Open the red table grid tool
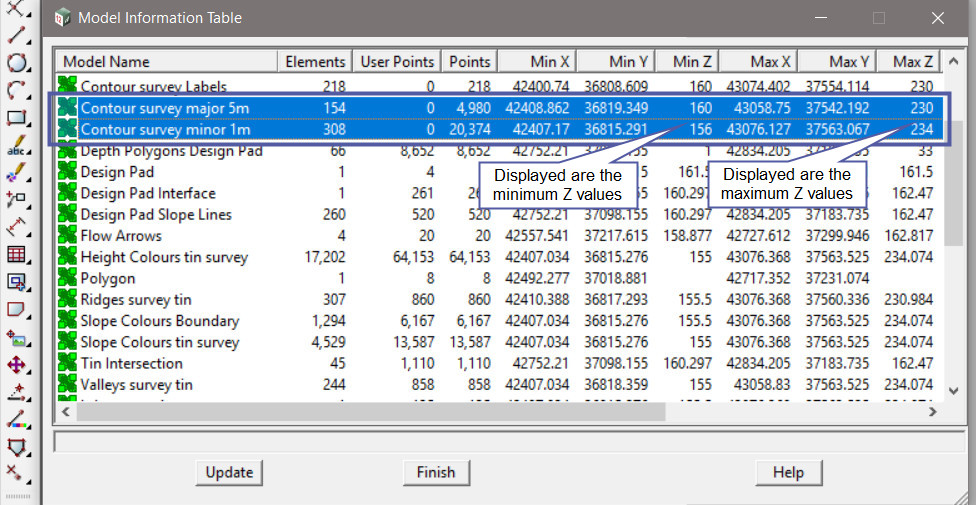 tap(16, 255)
